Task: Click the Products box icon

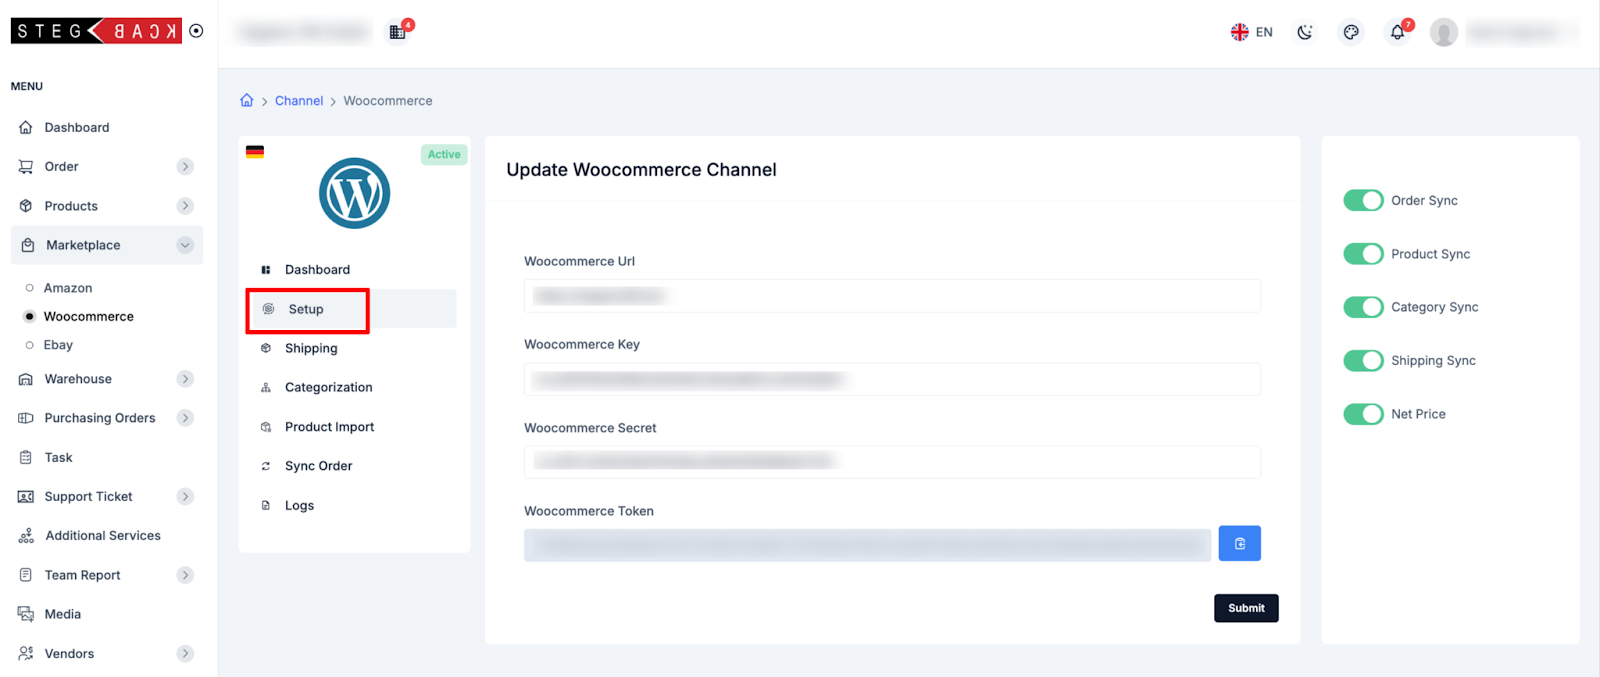Action: (26, 206)
